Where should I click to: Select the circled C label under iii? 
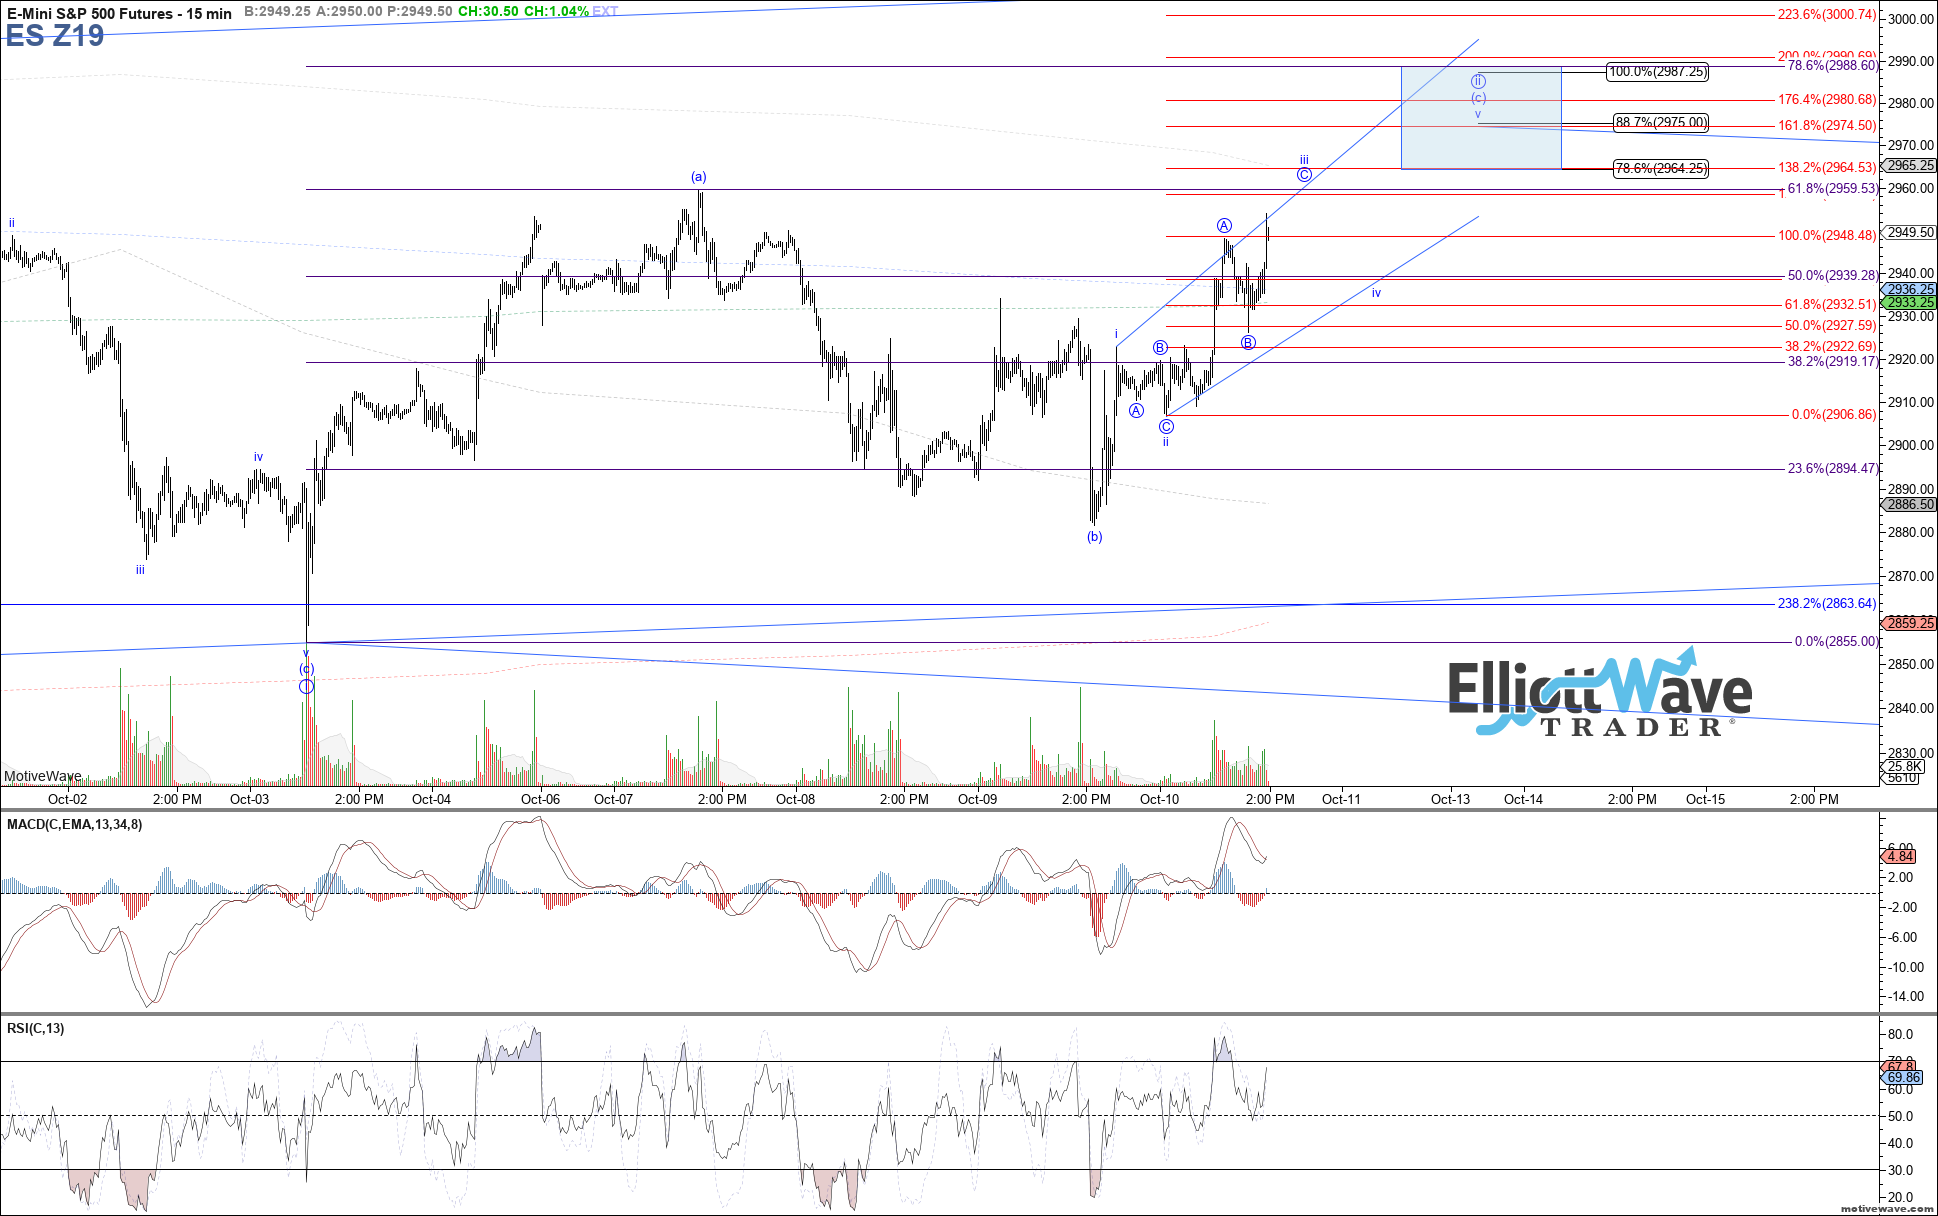click(x=1304, y=175)
